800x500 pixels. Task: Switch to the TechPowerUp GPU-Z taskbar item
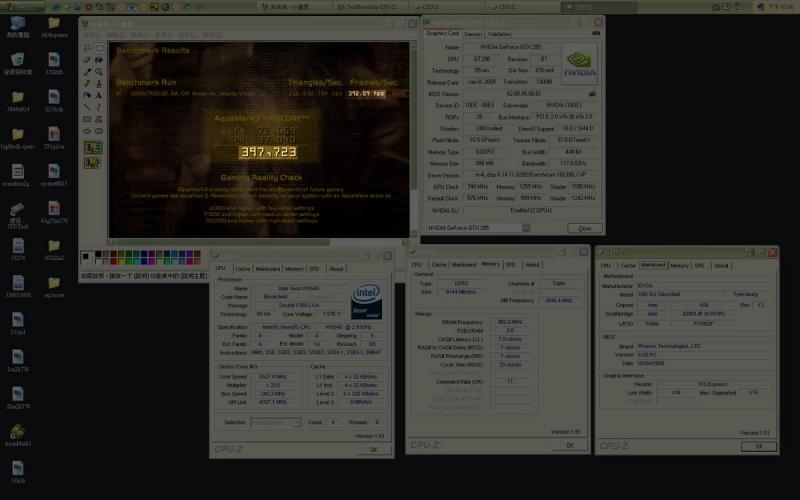pyautogui.click(x=371, y=7)
